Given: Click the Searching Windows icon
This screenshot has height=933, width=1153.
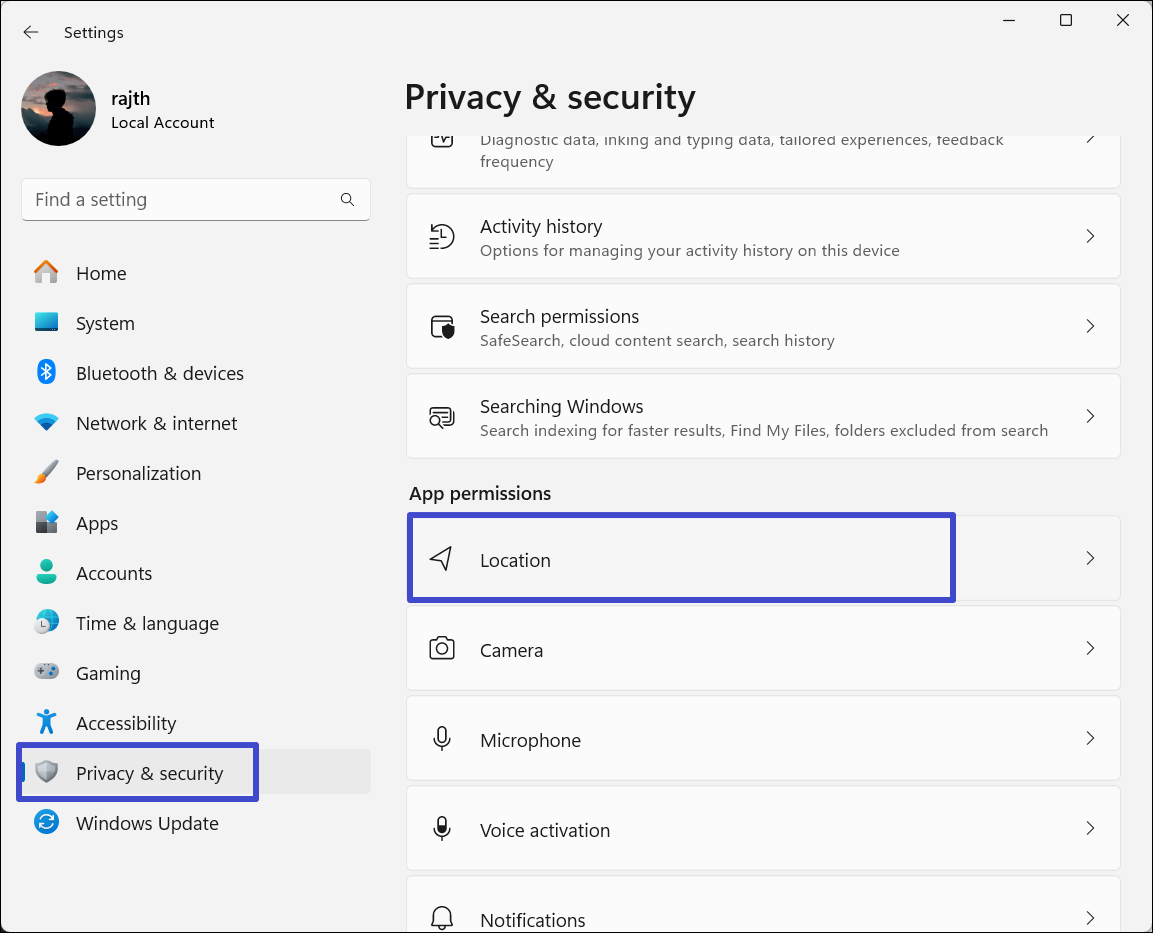Looking at the screenshot, I should (441, 417).
